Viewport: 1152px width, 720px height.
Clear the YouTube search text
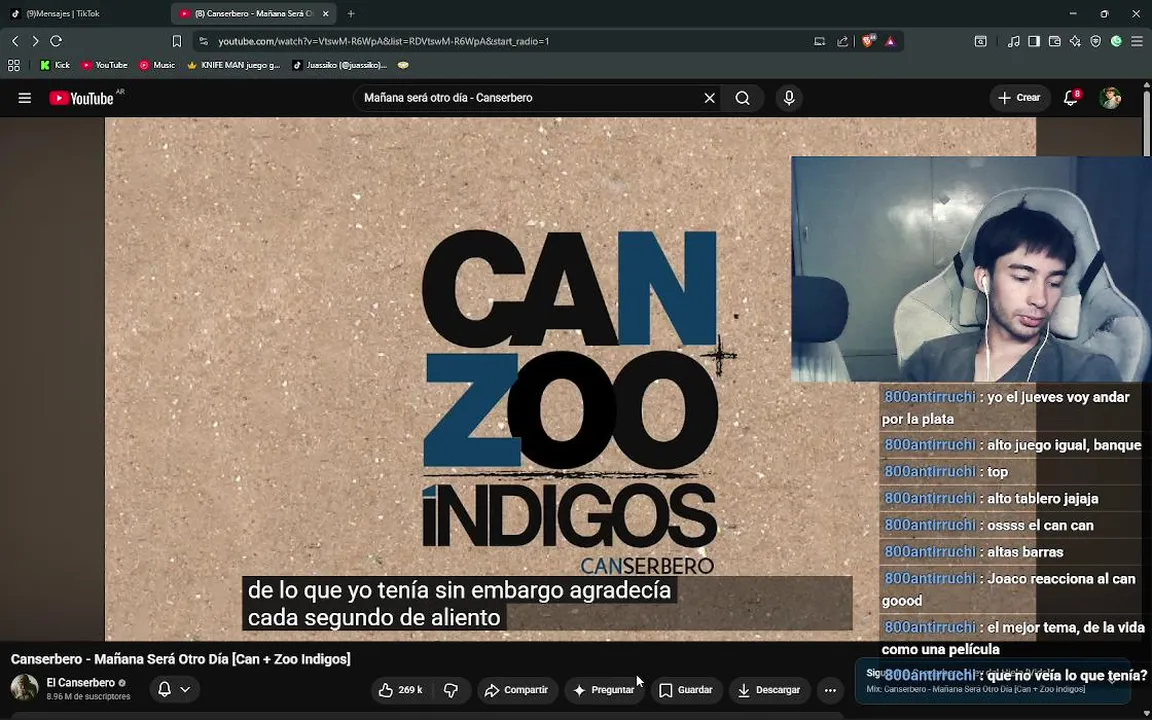tap(710, 98)
